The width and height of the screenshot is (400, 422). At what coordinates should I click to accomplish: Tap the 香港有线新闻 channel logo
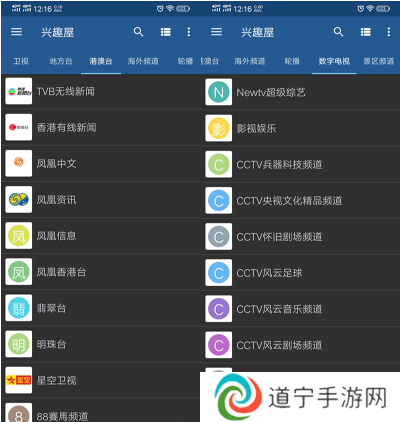[19, 127]
